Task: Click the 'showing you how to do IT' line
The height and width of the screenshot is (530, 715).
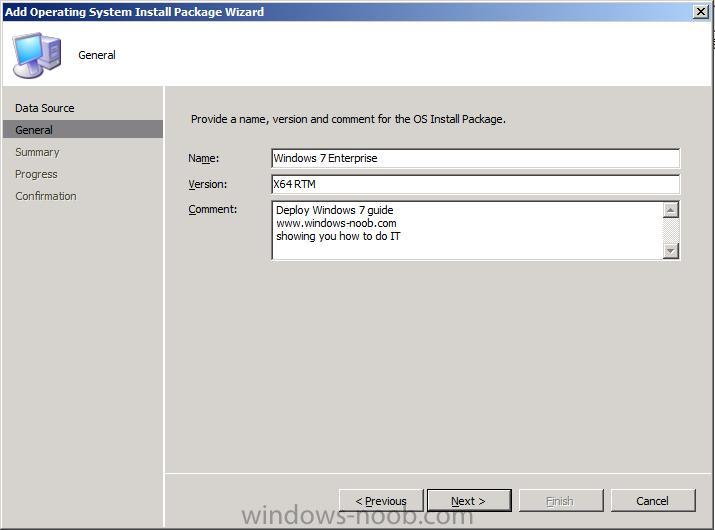Action: [x=338, y=236]
